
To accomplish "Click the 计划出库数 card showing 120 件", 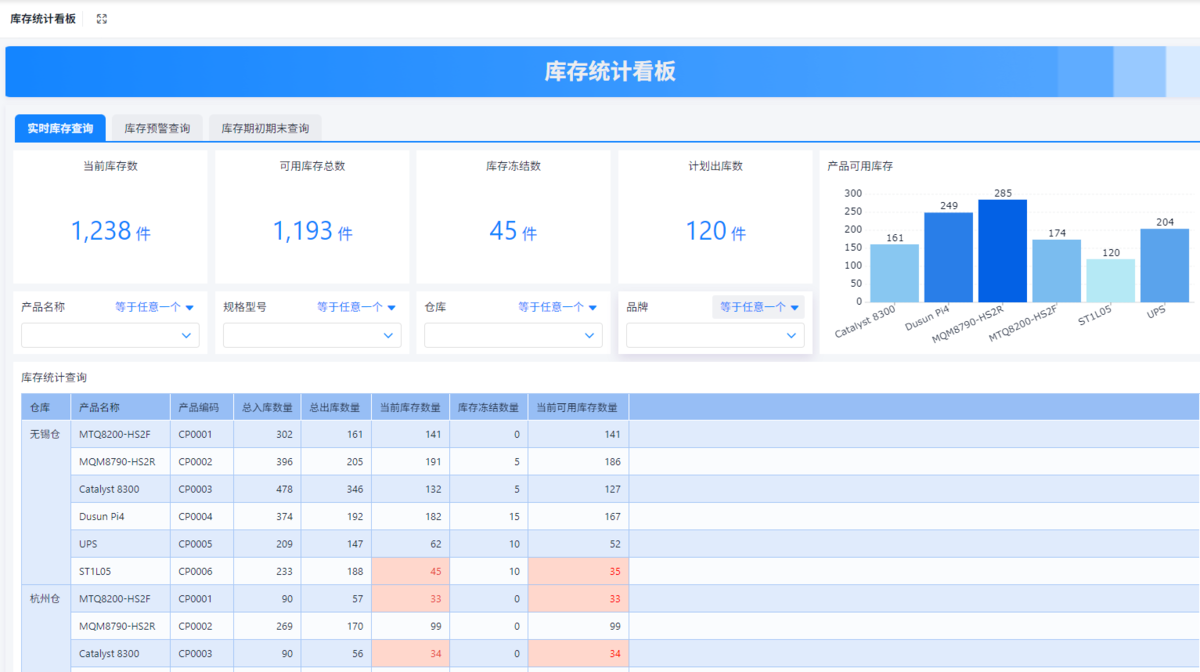I will [715, 231].
